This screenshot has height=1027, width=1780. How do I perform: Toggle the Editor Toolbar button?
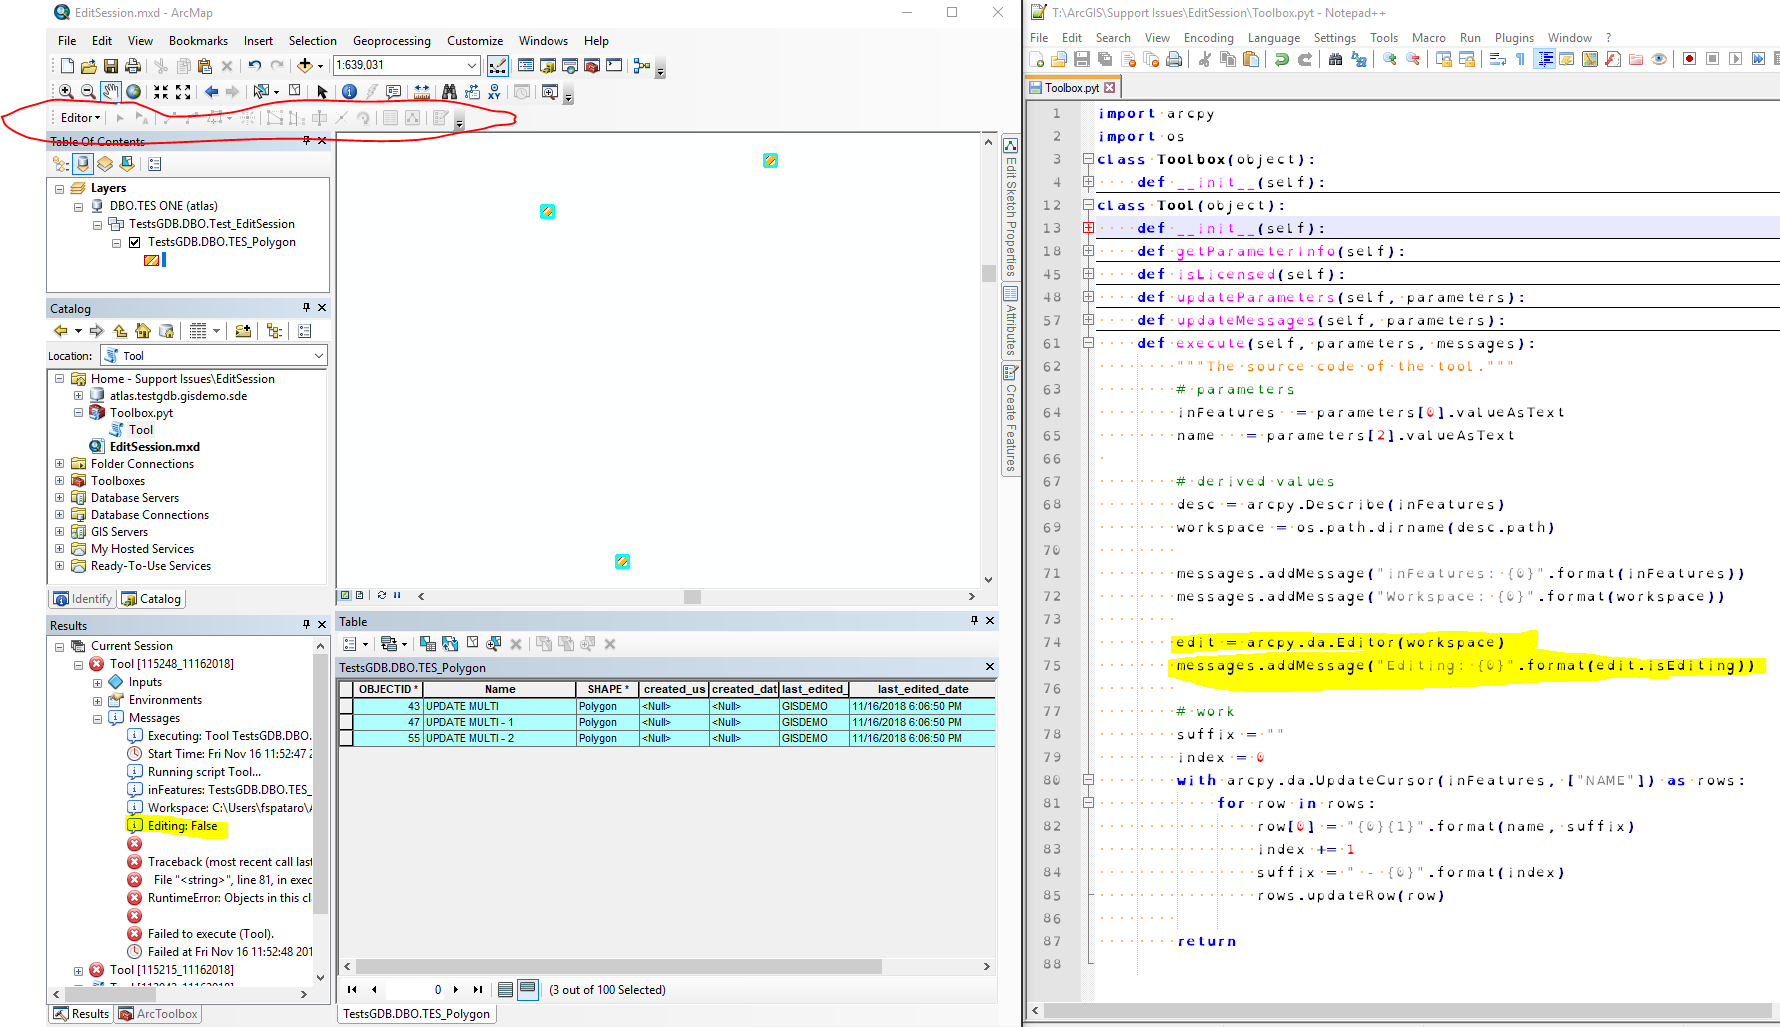click(x=498, y=66)
